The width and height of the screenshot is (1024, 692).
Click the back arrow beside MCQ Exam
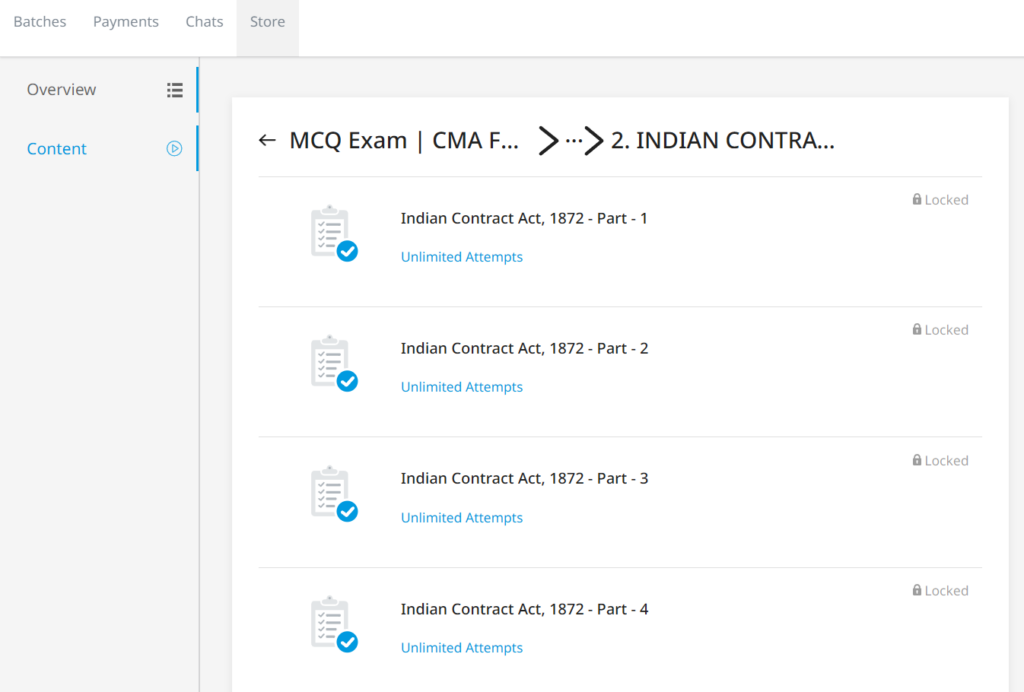point(267,141)
